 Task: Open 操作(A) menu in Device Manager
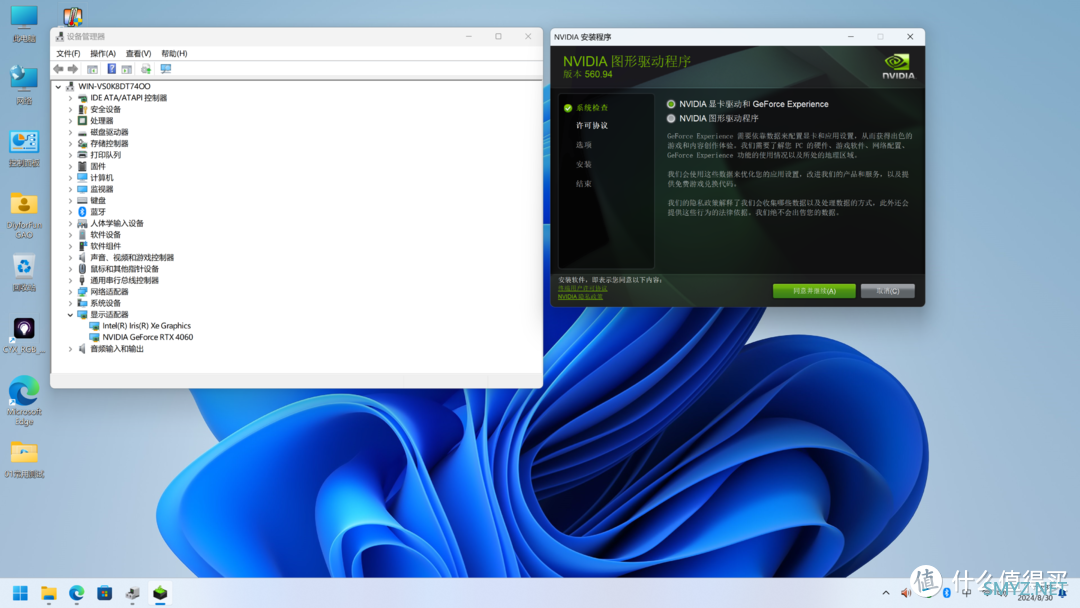click(103, 53)
